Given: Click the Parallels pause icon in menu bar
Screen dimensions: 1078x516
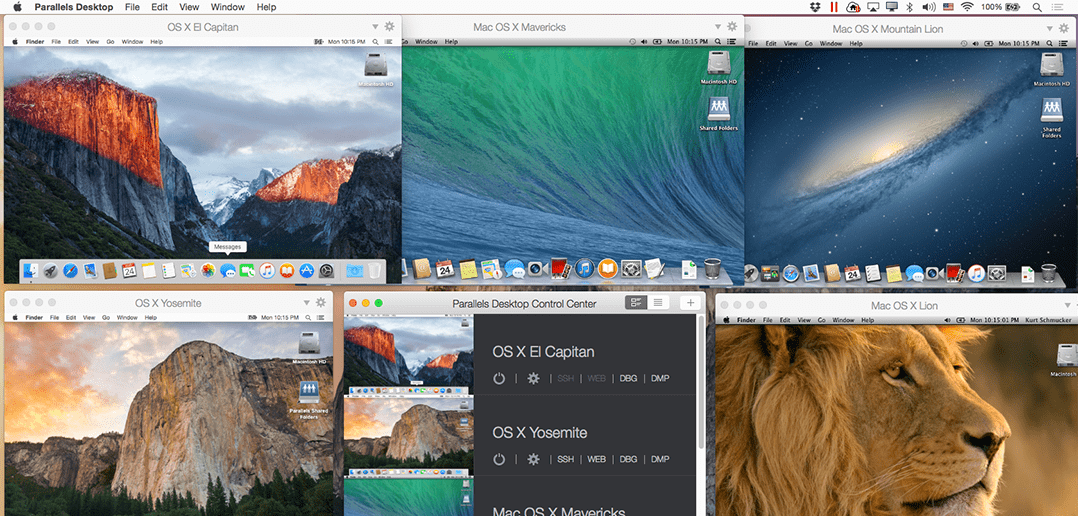Looking at the screenshot, I should [x=835, y=7].
